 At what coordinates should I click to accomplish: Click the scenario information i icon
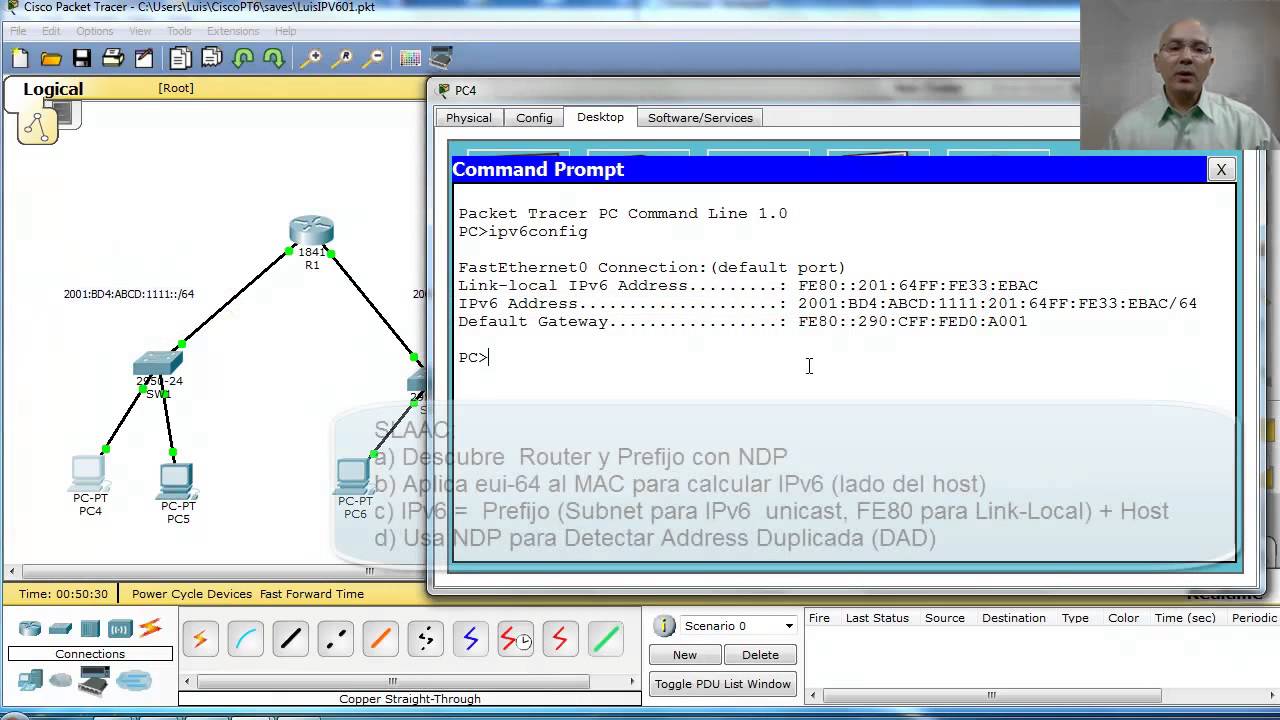pyautogui.click(x=664, y=626)
